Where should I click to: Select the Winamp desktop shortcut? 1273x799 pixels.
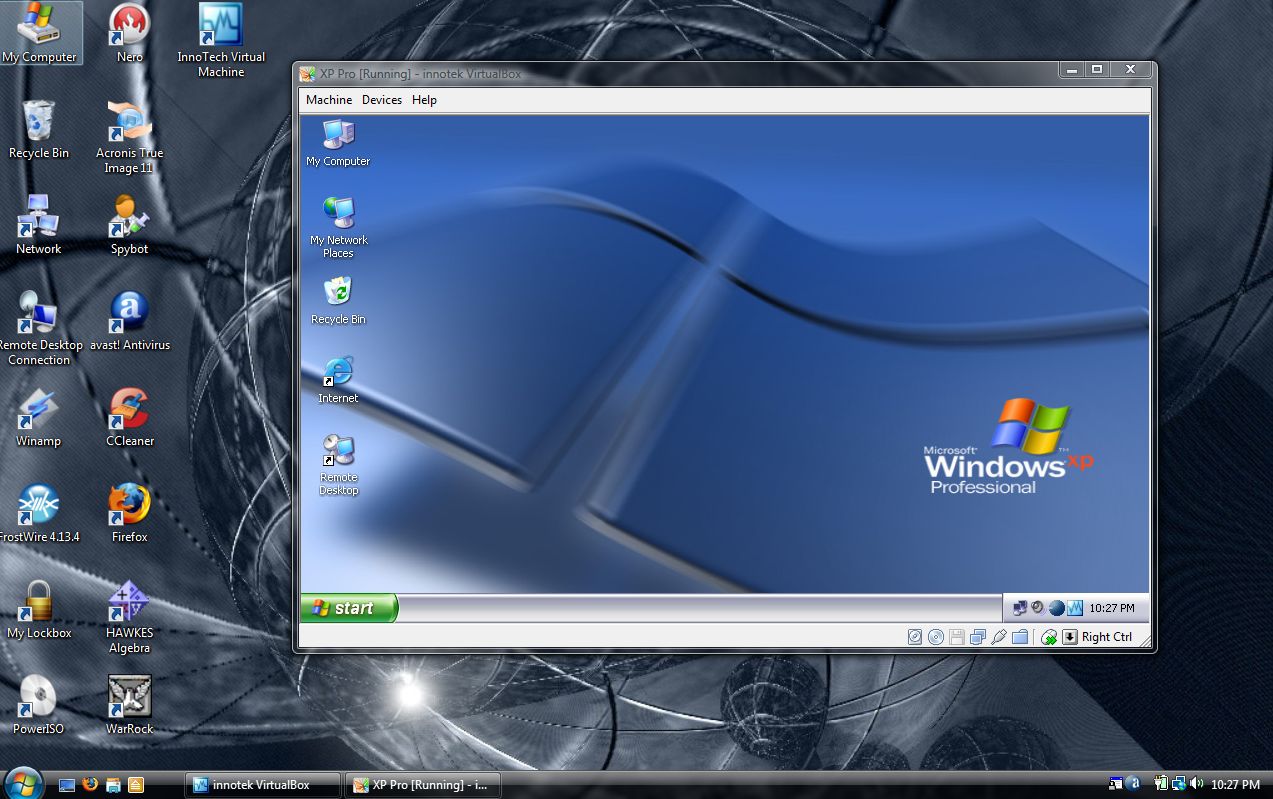pyautogui.click(x=39, y=418)
